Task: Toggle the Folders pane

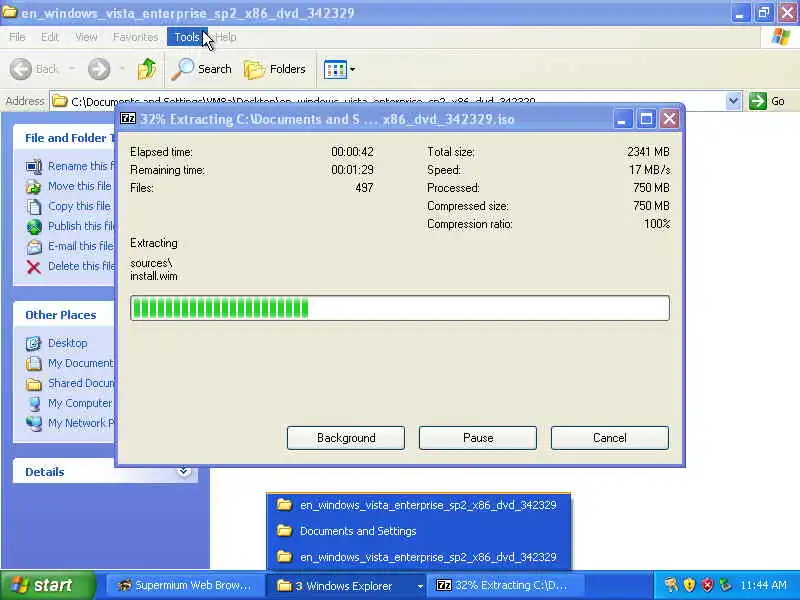Action: pos(275,69)
